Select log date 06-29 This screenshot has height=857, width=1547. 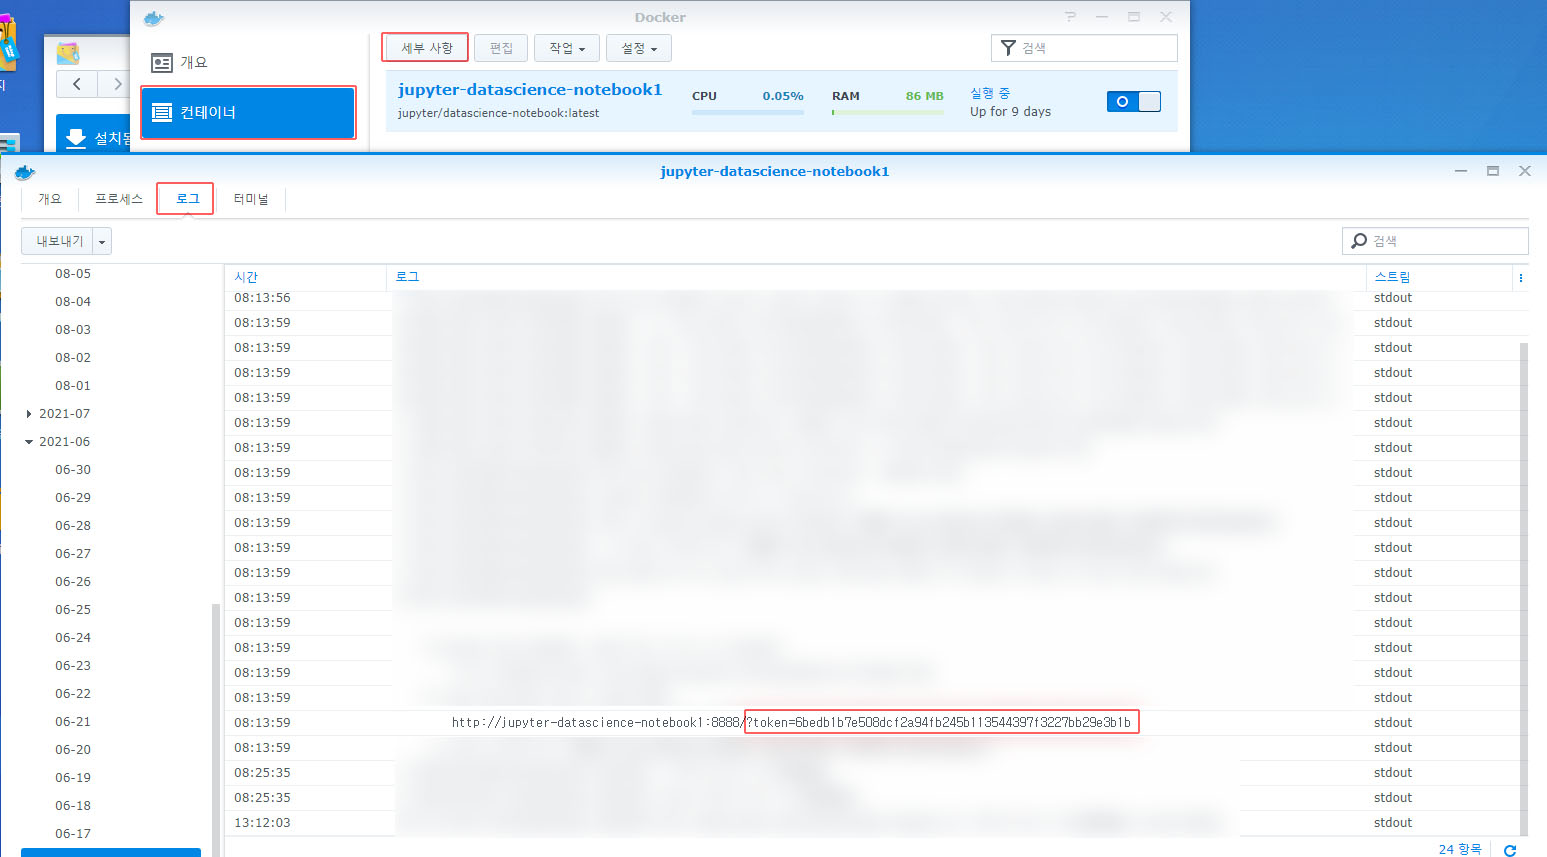73,498
